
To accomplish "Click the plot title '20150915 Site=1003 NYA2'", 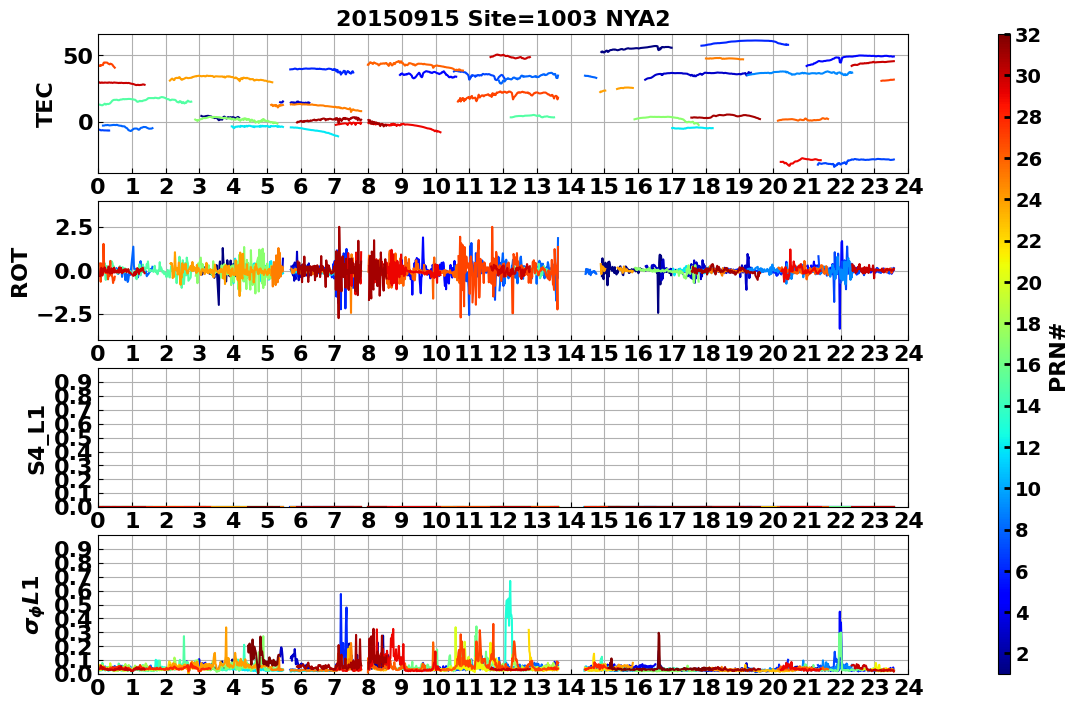I will click(503, 19).
